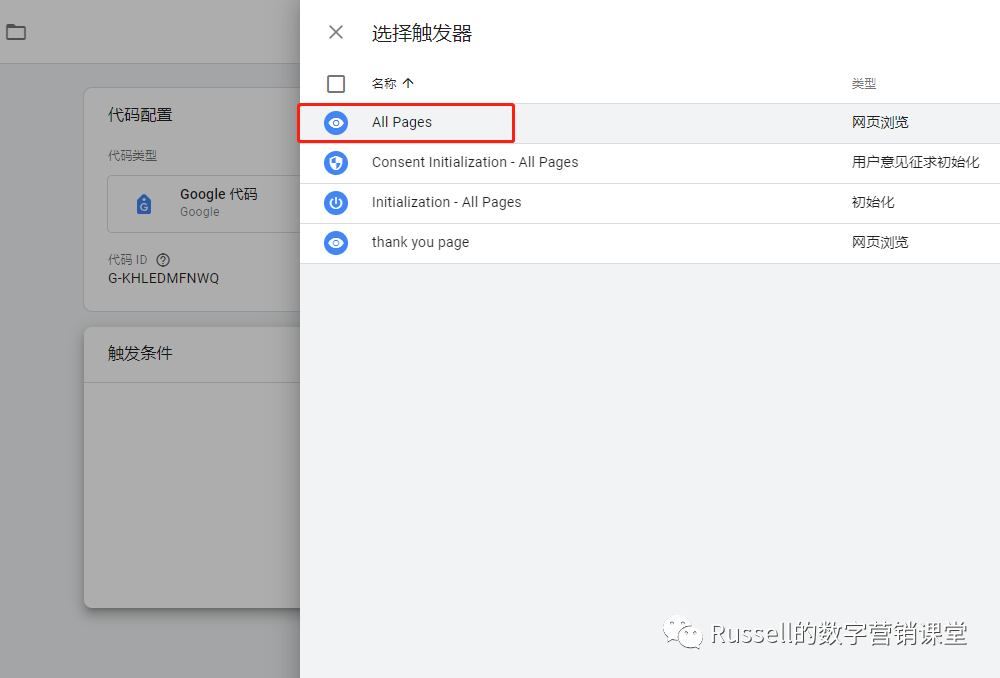Screen dimensions: 1000x678
Task: Choose Consent Initialization - All Pages trigger
Action: [x=475, y=162]
